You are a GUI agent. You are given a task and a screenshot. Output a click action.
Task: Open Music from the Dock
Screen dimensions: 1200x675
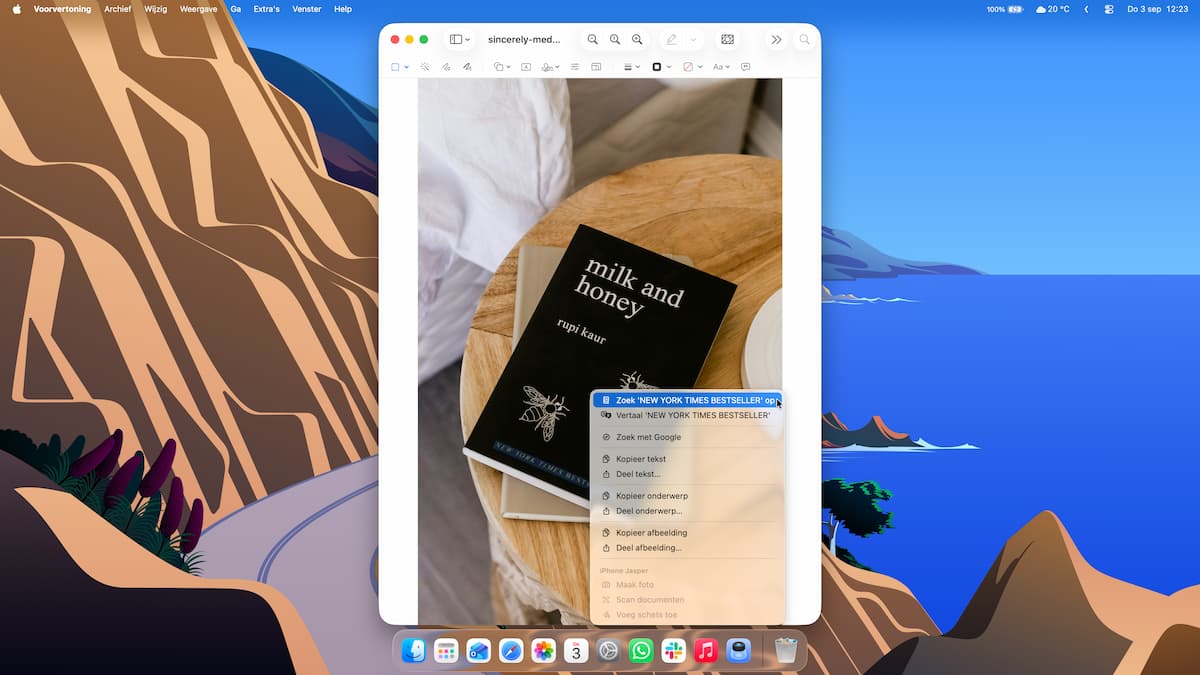click(706, 651)
